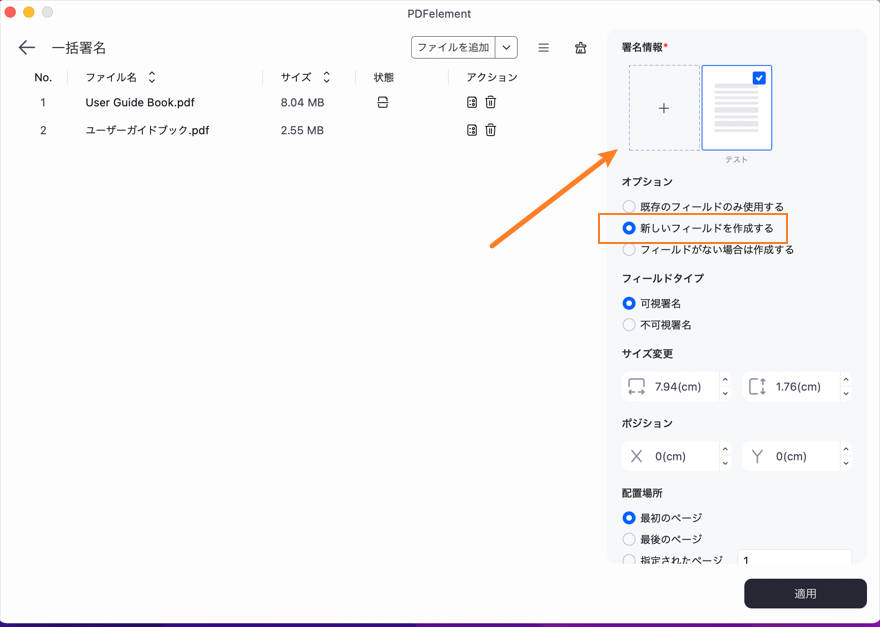This screenshot has height=627, width=880.
Task: Expand the ファイルを追加 dropdown arrow
Action: 507,48
